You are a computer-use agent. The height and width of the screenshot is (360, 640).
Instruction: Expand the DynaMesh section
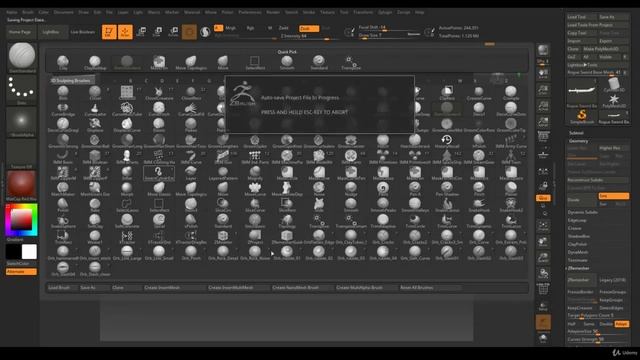pos(578,252)
